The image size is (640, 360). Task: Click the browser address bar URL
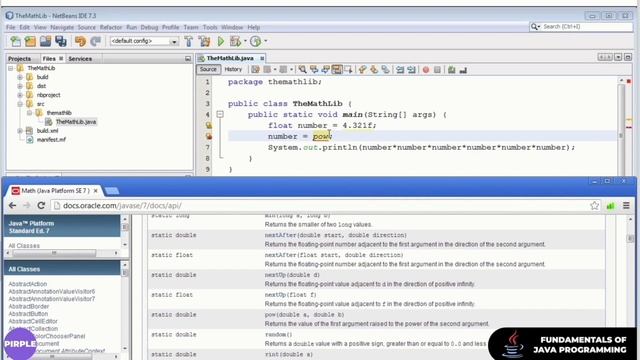click(x=122, y=206)
